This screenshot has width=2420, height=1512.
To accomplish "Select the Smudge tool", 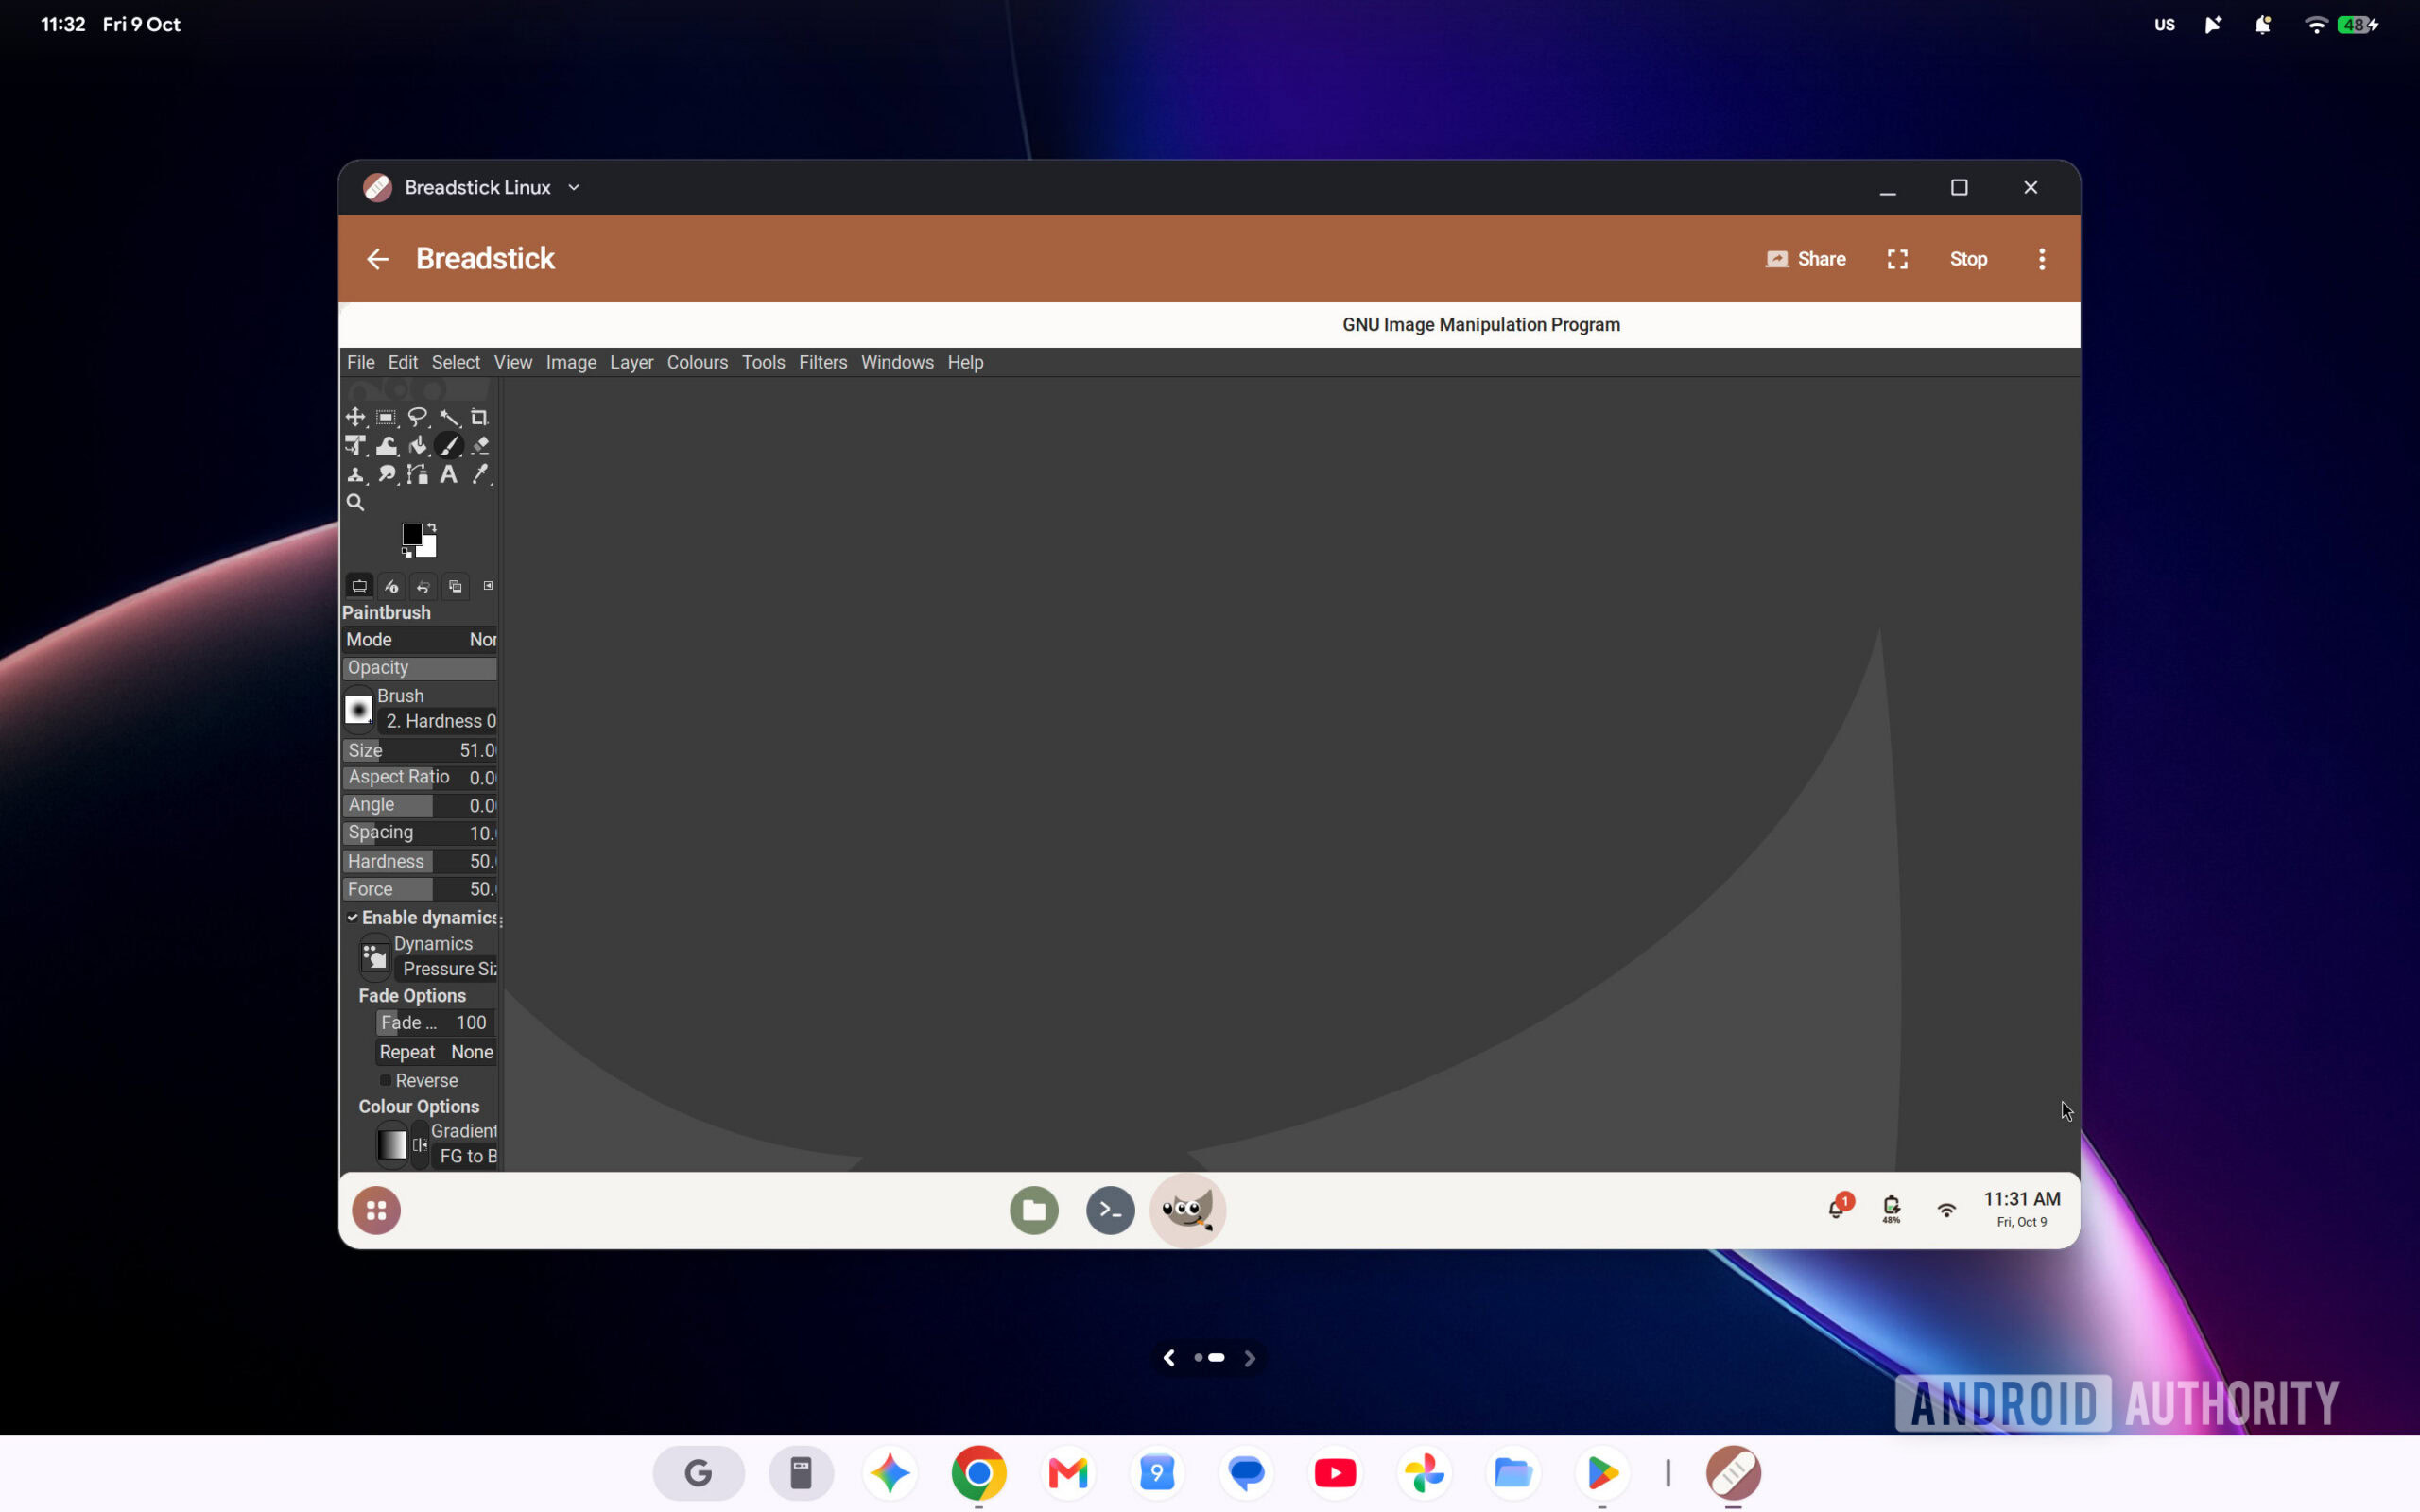I will 386,475.
